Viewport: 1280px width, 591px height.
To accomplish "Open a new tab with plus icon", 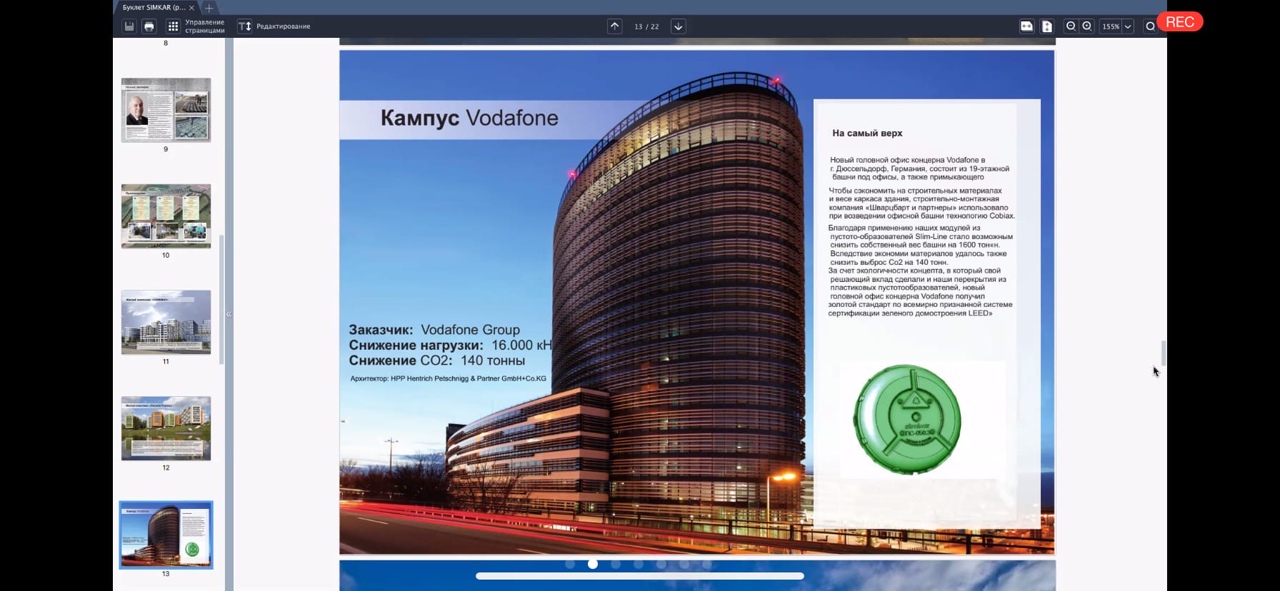I will [209, 7].
